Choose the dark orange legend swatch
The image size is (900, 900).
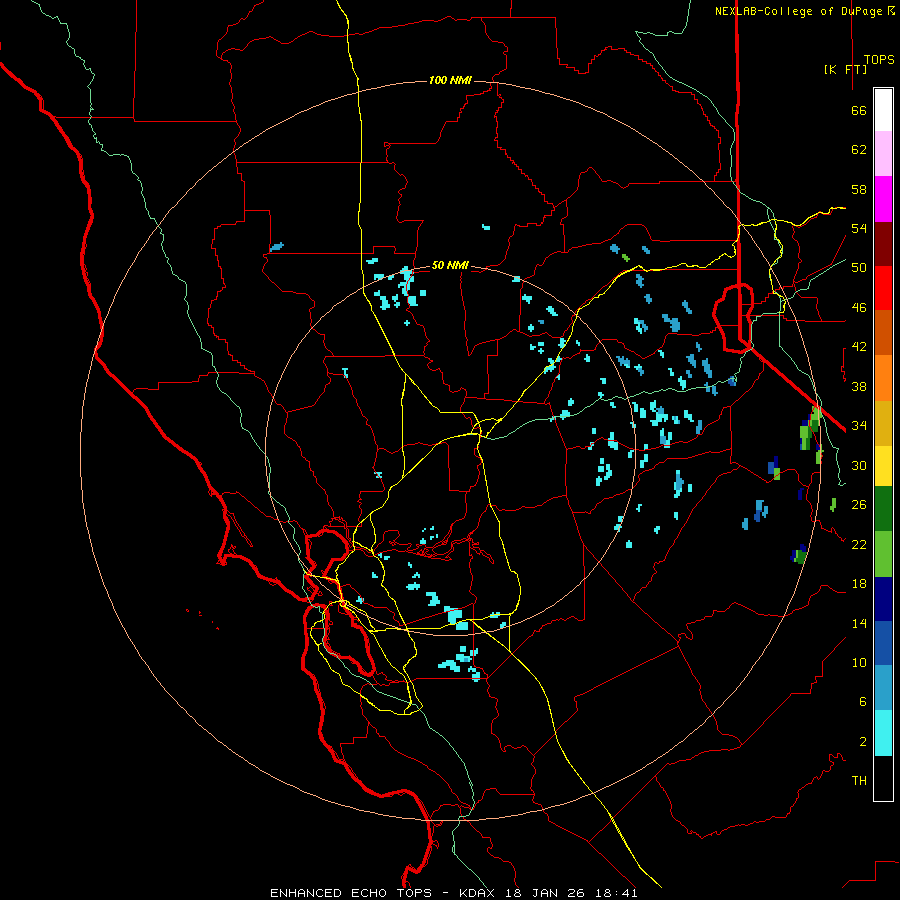pyautogui.click(x=883, y=332)
